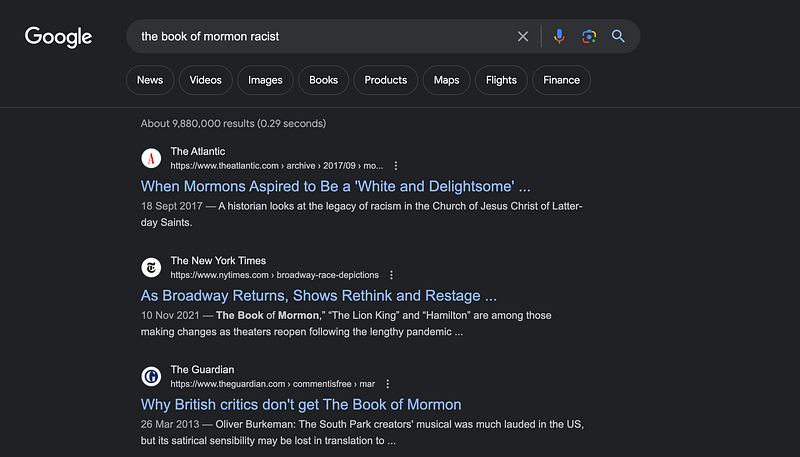Switch to the Images filter

click(265, 80)
